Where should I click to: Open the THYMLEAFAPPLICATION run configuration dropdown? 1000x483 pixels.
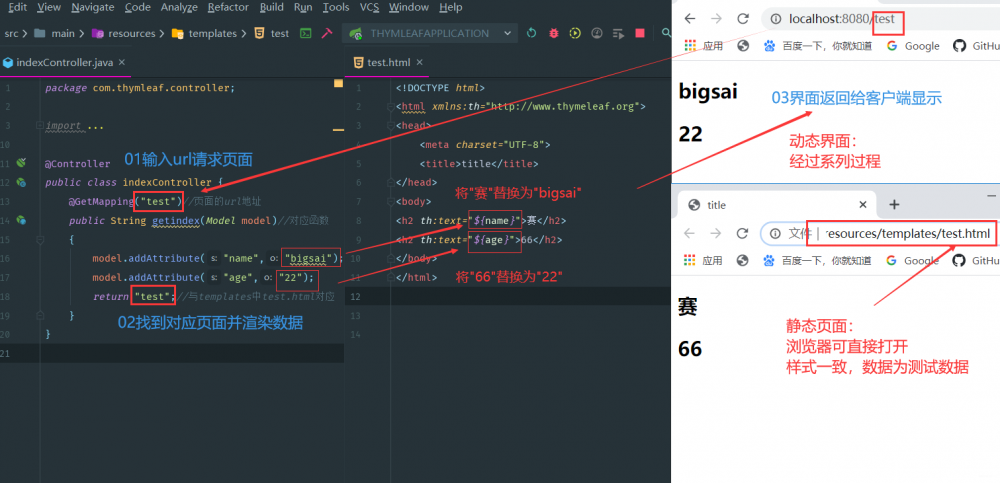429,33
